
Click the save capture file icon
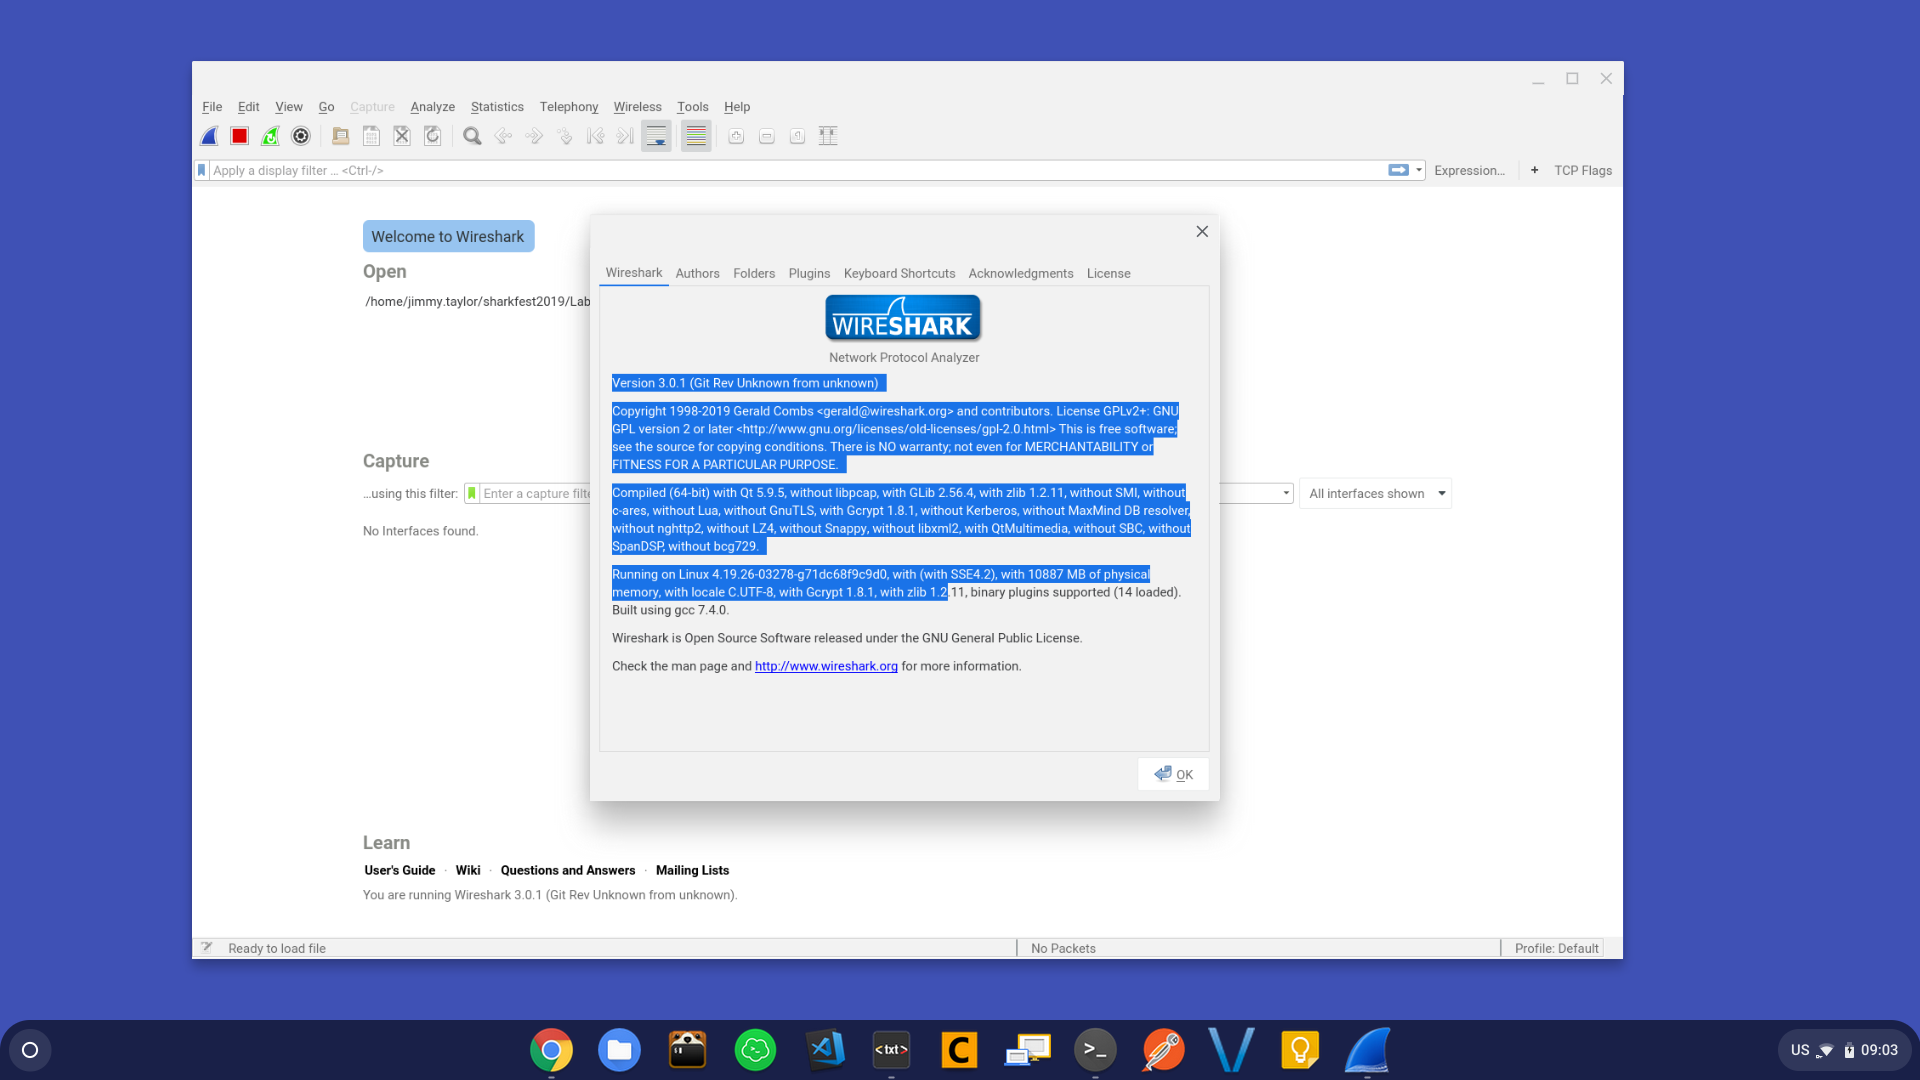(x=371, y=136)
